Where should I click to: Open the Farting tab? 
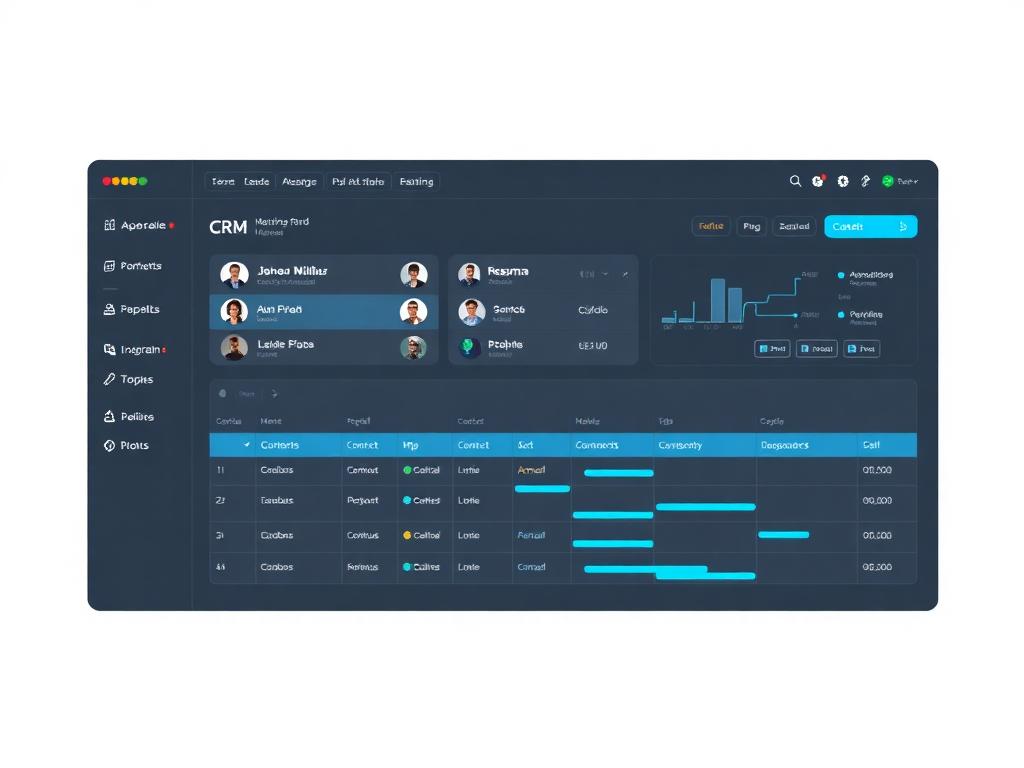point(417,182)
